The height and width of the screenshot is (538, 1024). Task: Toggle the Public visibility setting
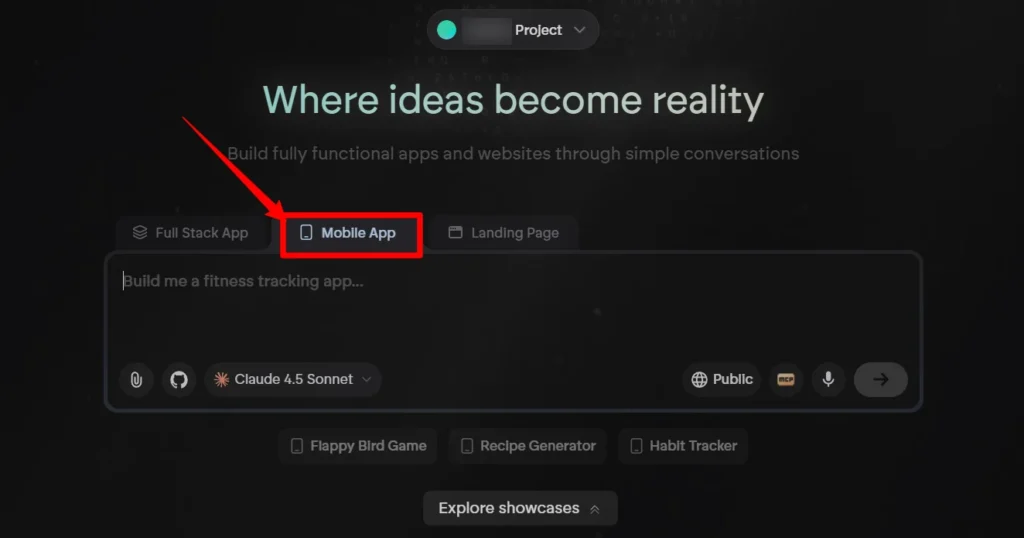(x=722, y=379)
